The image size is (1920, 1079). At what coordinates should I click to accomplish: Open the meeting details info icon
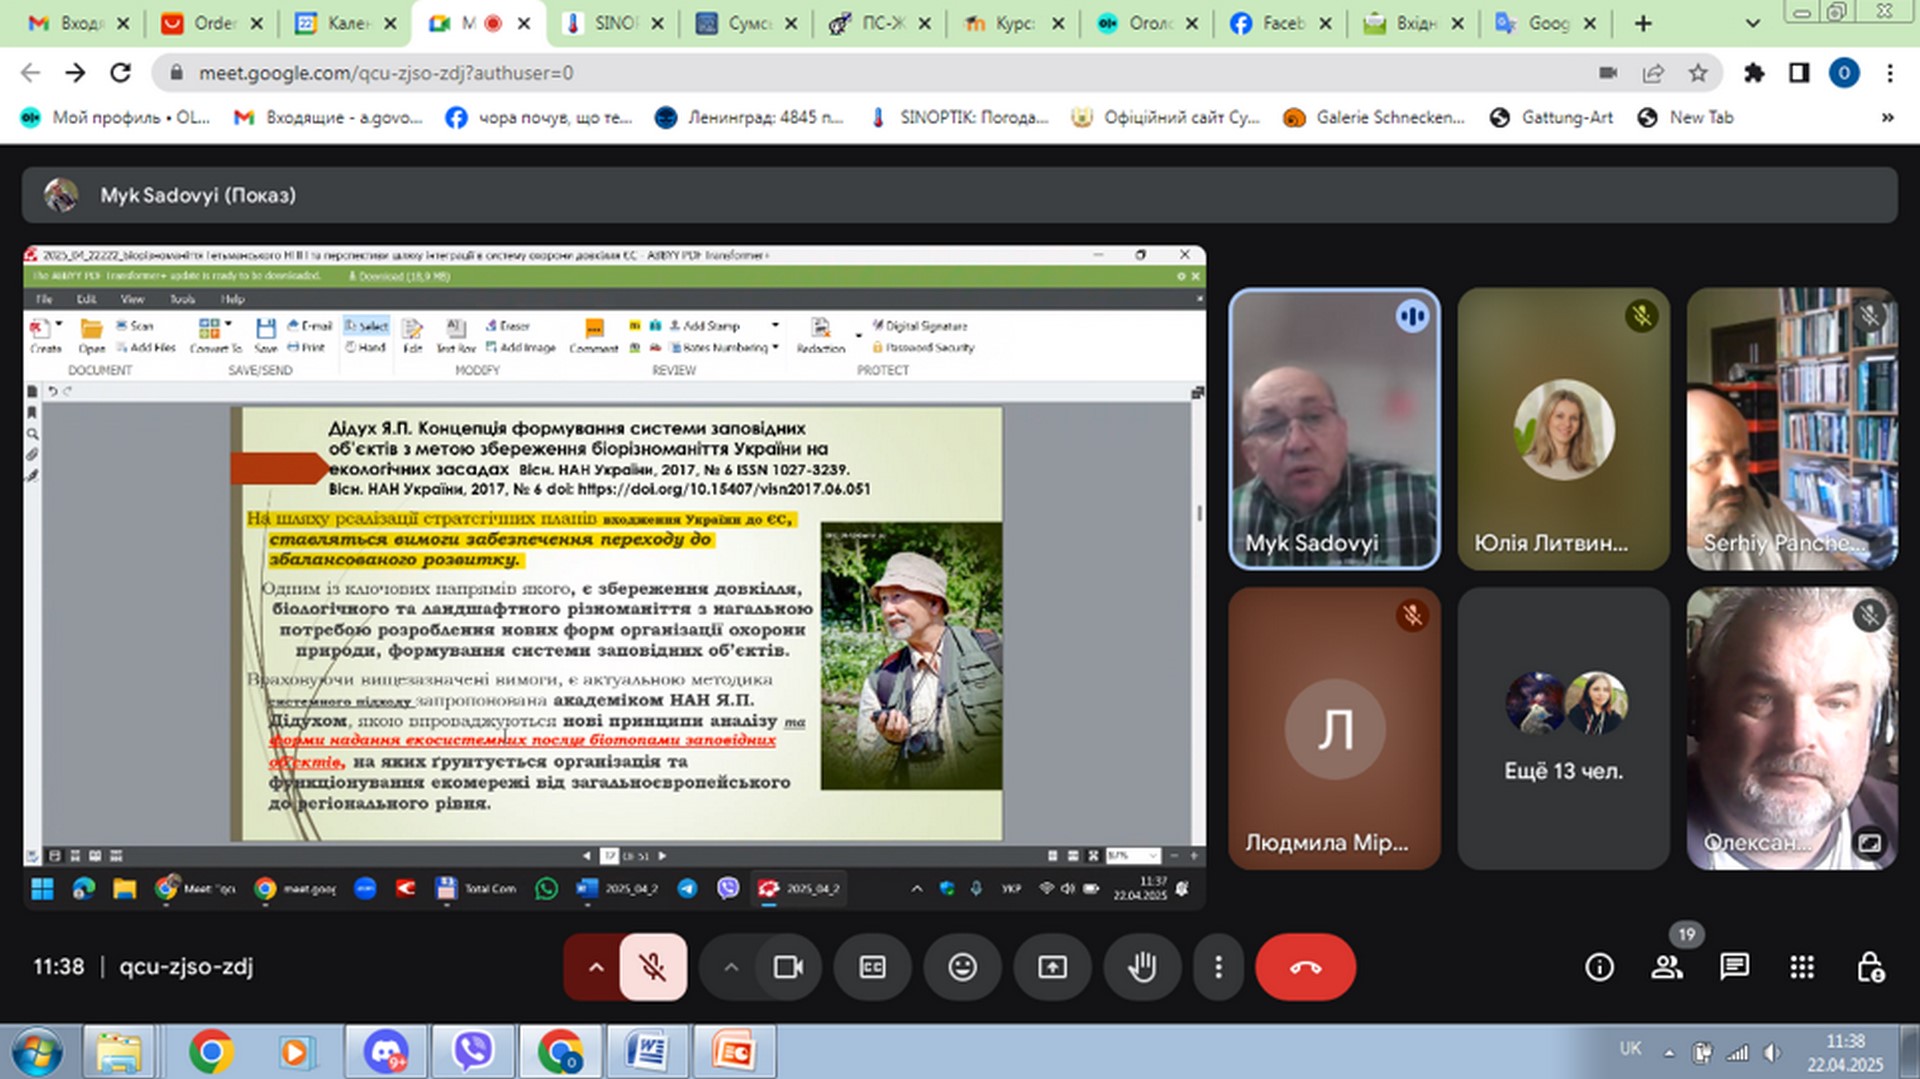click(x=1599, y=967)
